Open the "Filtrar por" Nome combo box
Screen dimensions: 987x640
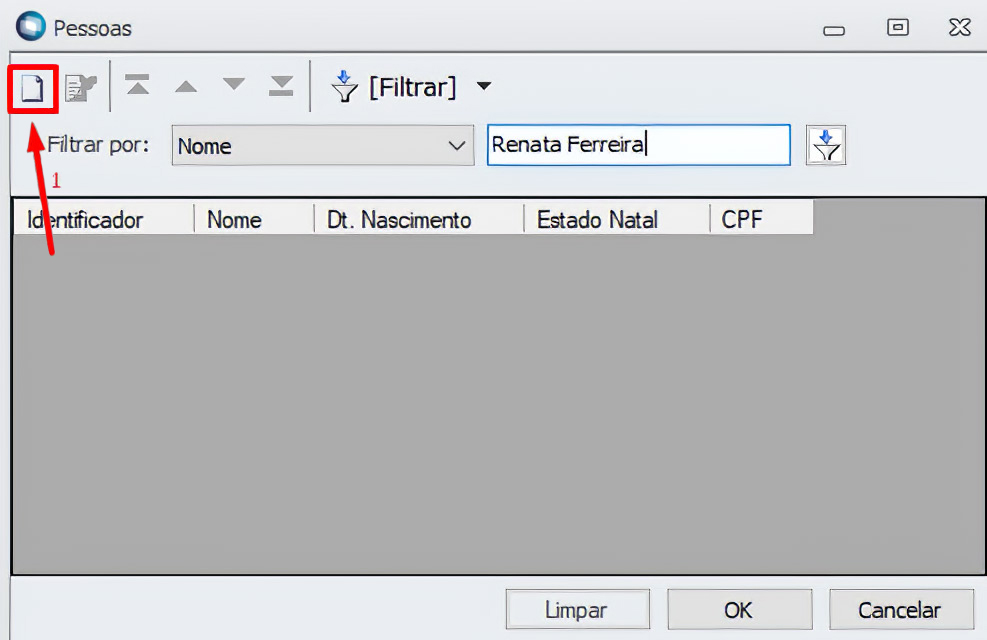pyautogui.click(x=322, y=146)
